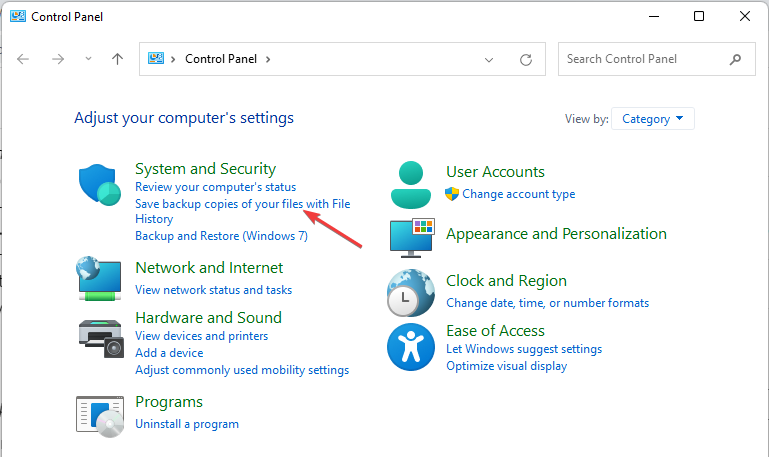Expand the address bar history dropdown
769x457 pixels.
point(489,60)
